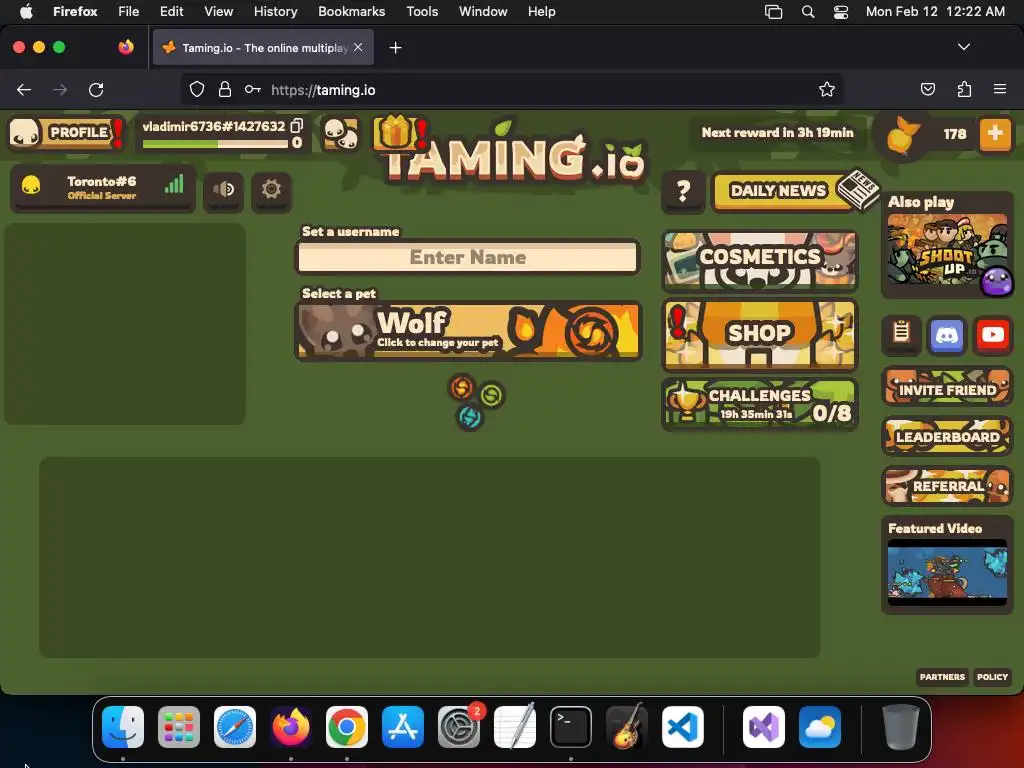Open the Referral panel
1024x768 pixels.
pyautogui.click(x=947, y=485)
